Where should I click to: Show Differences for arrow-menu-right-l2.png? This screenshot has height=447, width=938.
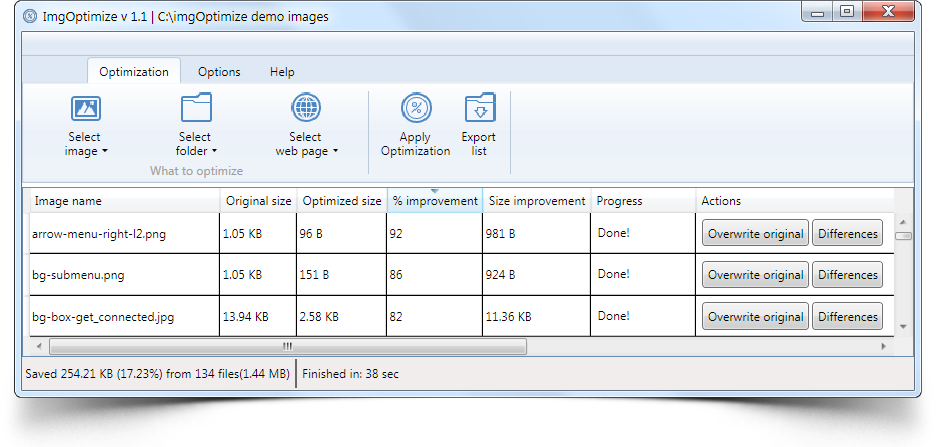847,233
